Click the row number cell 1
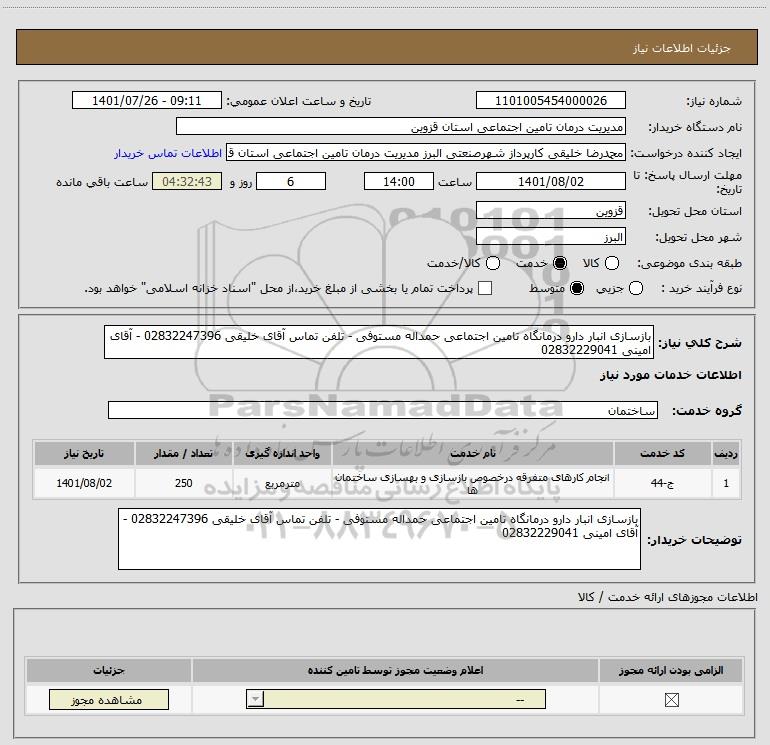 pos(726,483)
